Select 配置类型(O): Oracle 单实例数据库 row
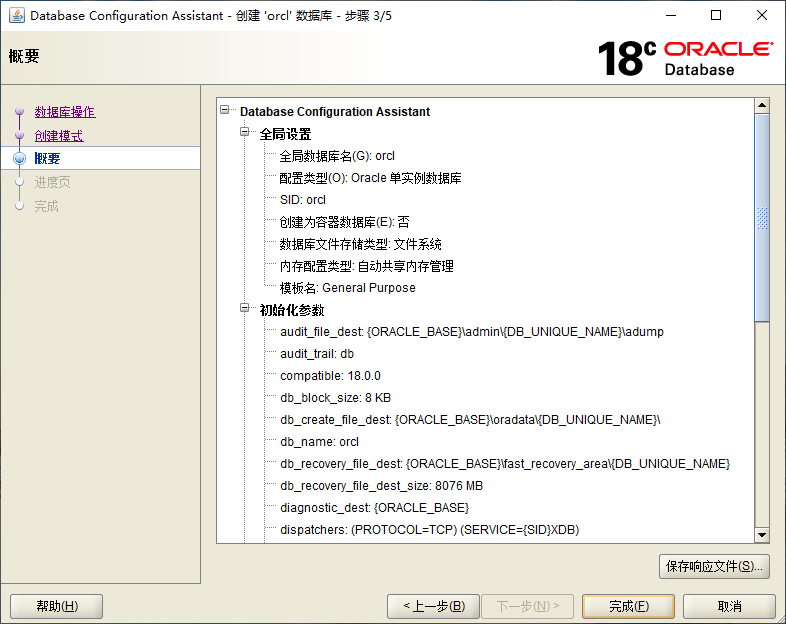This screenshot has width=786, height=624. (370, 178)
